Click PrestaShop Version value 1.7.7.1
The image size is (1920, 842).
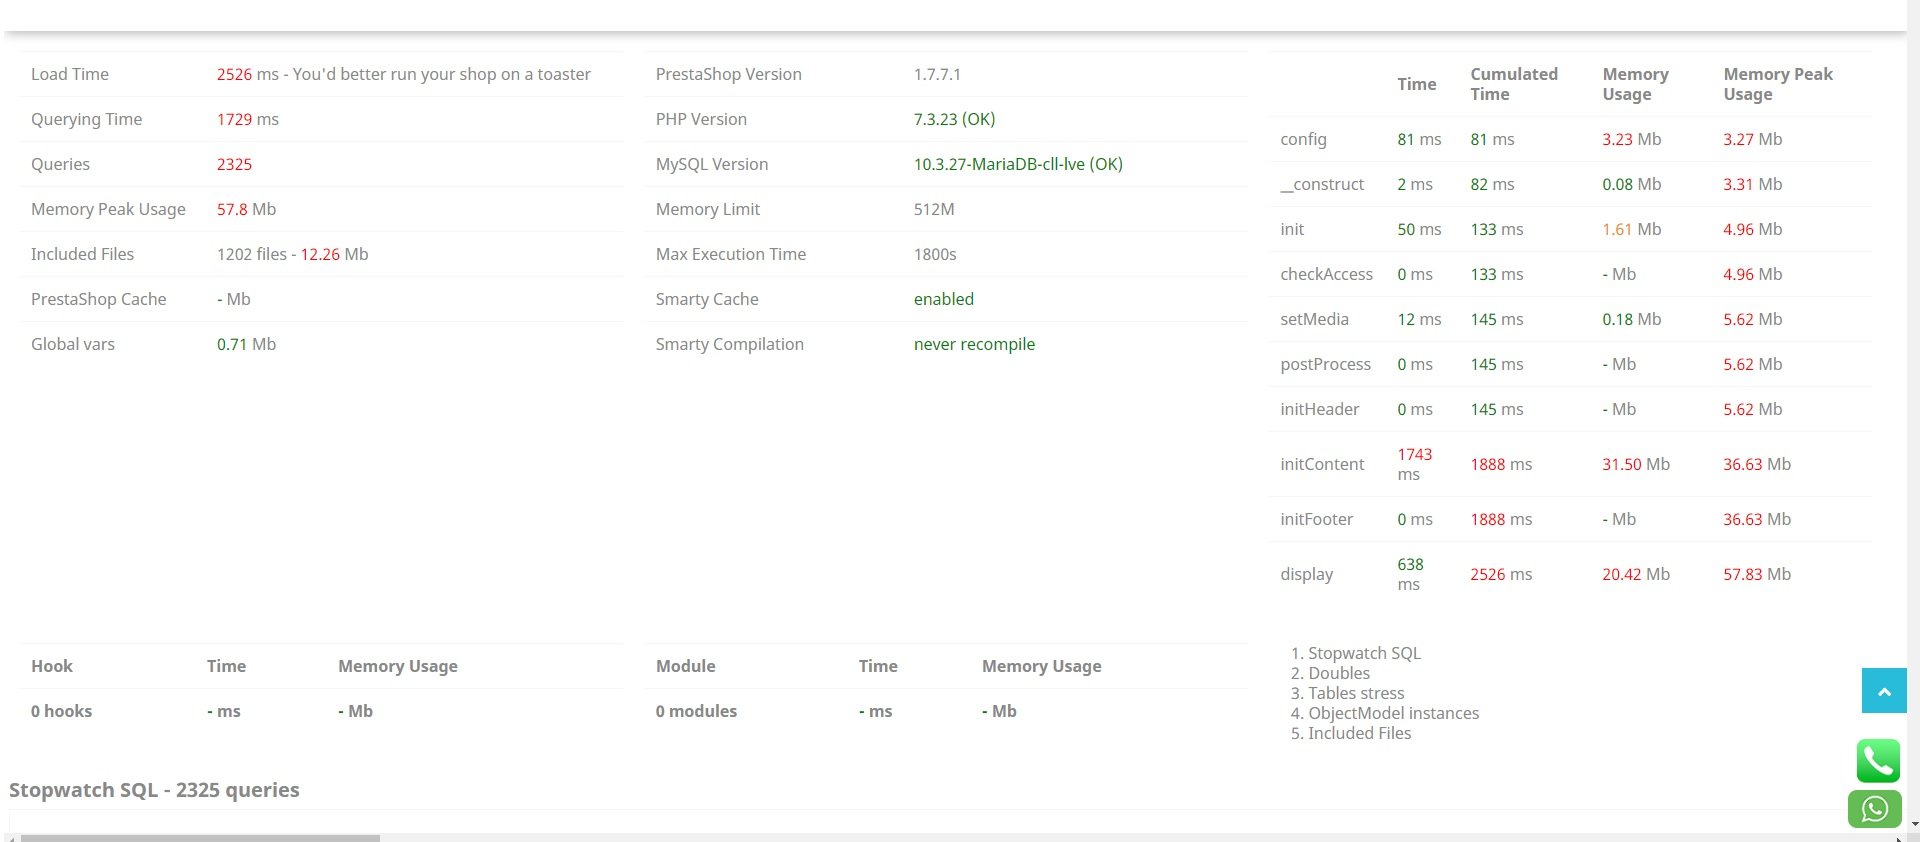click(937, 74)
